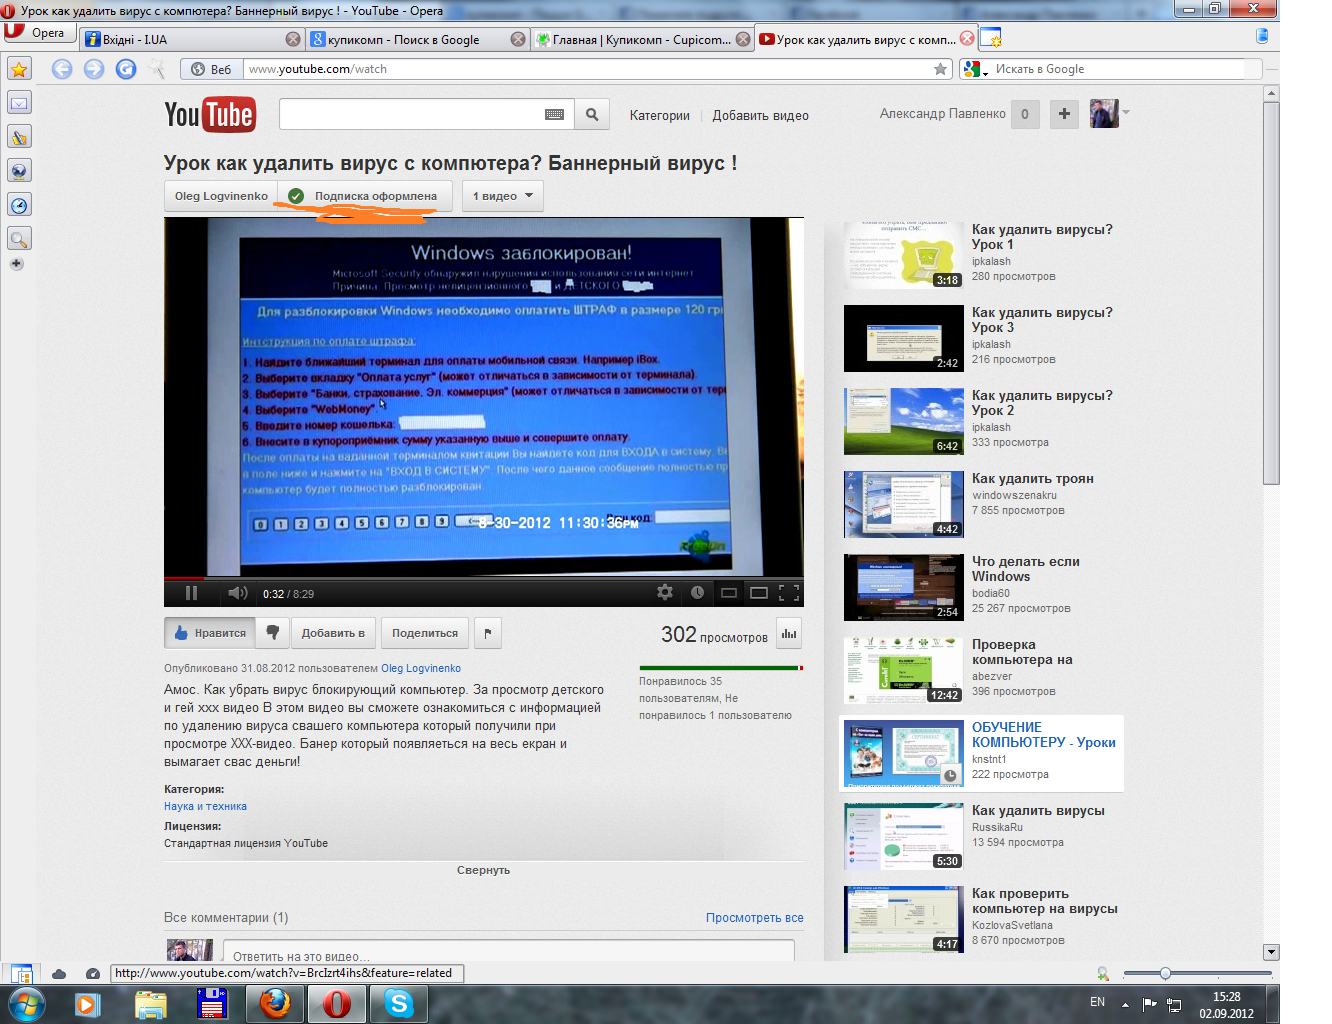This screenshot has height=1024, width=1332.
Task: Open the EN language indicator in tray
Action: (x=1097, y=1002)
